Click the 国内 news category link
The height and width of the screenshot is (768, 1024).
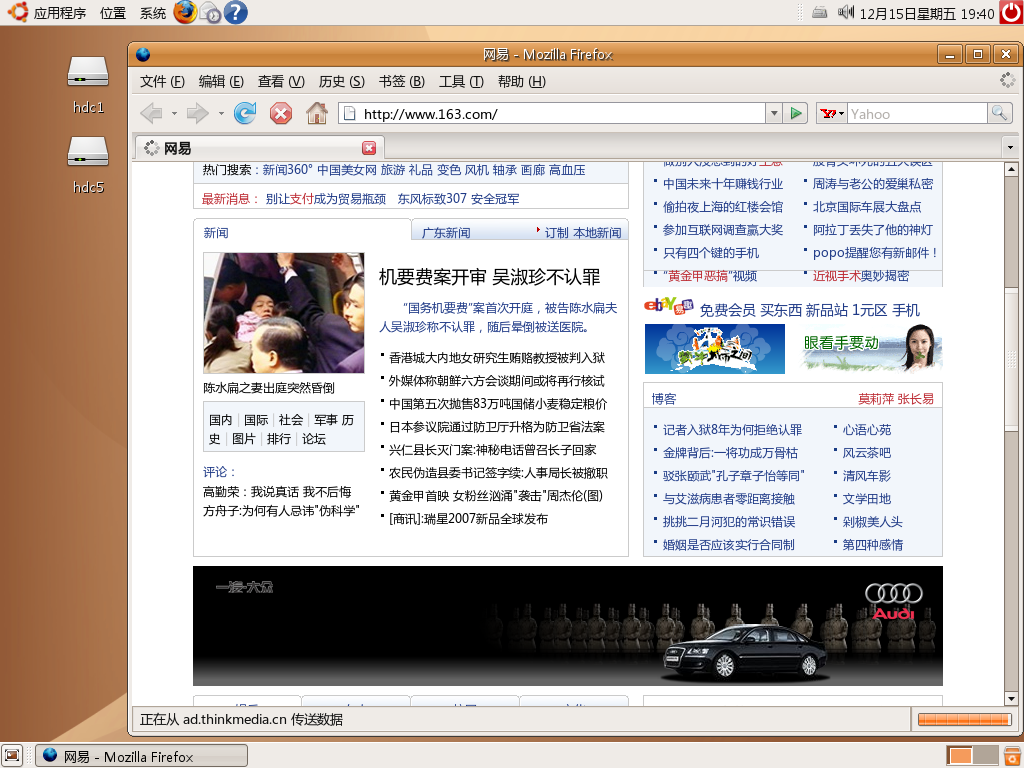click(x=221, y=420)
